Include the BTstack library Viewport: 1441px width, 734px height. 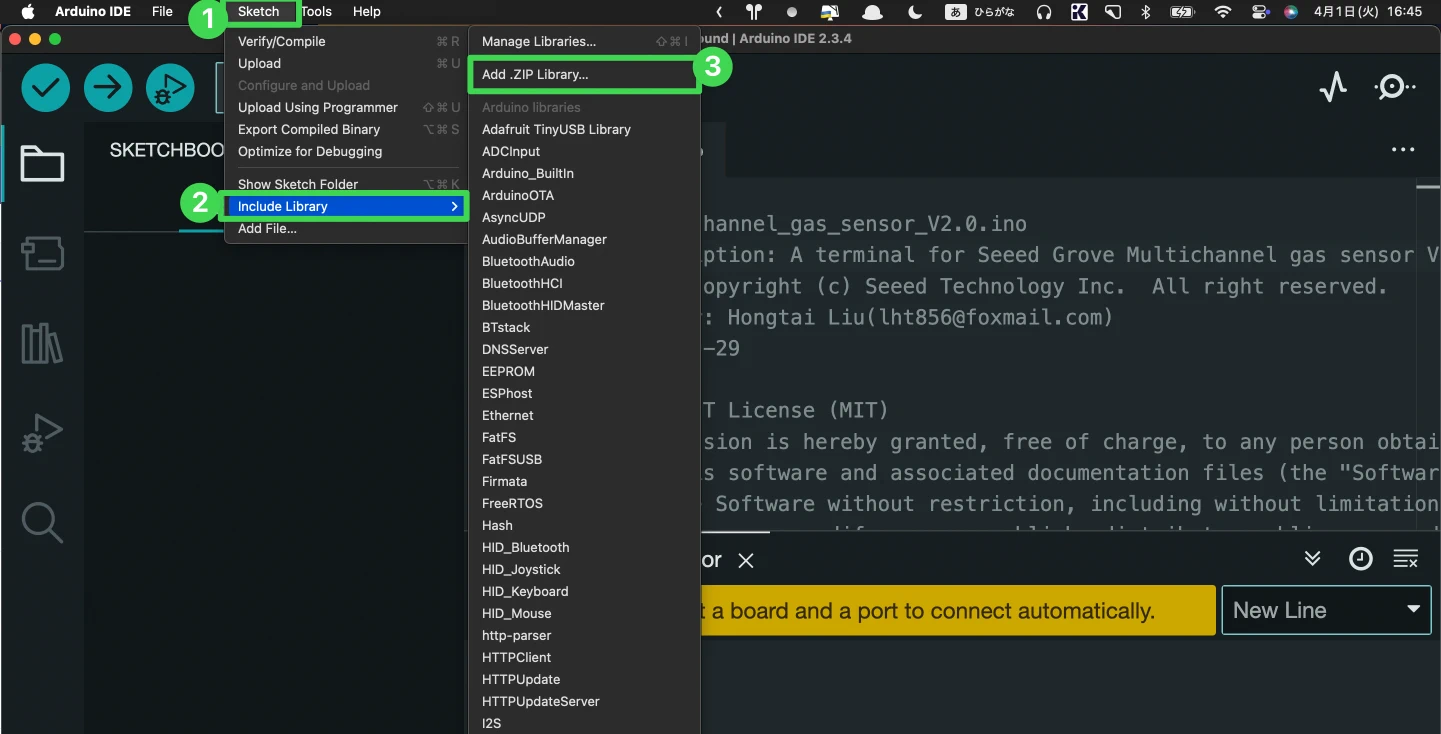(x=584, y=327)
